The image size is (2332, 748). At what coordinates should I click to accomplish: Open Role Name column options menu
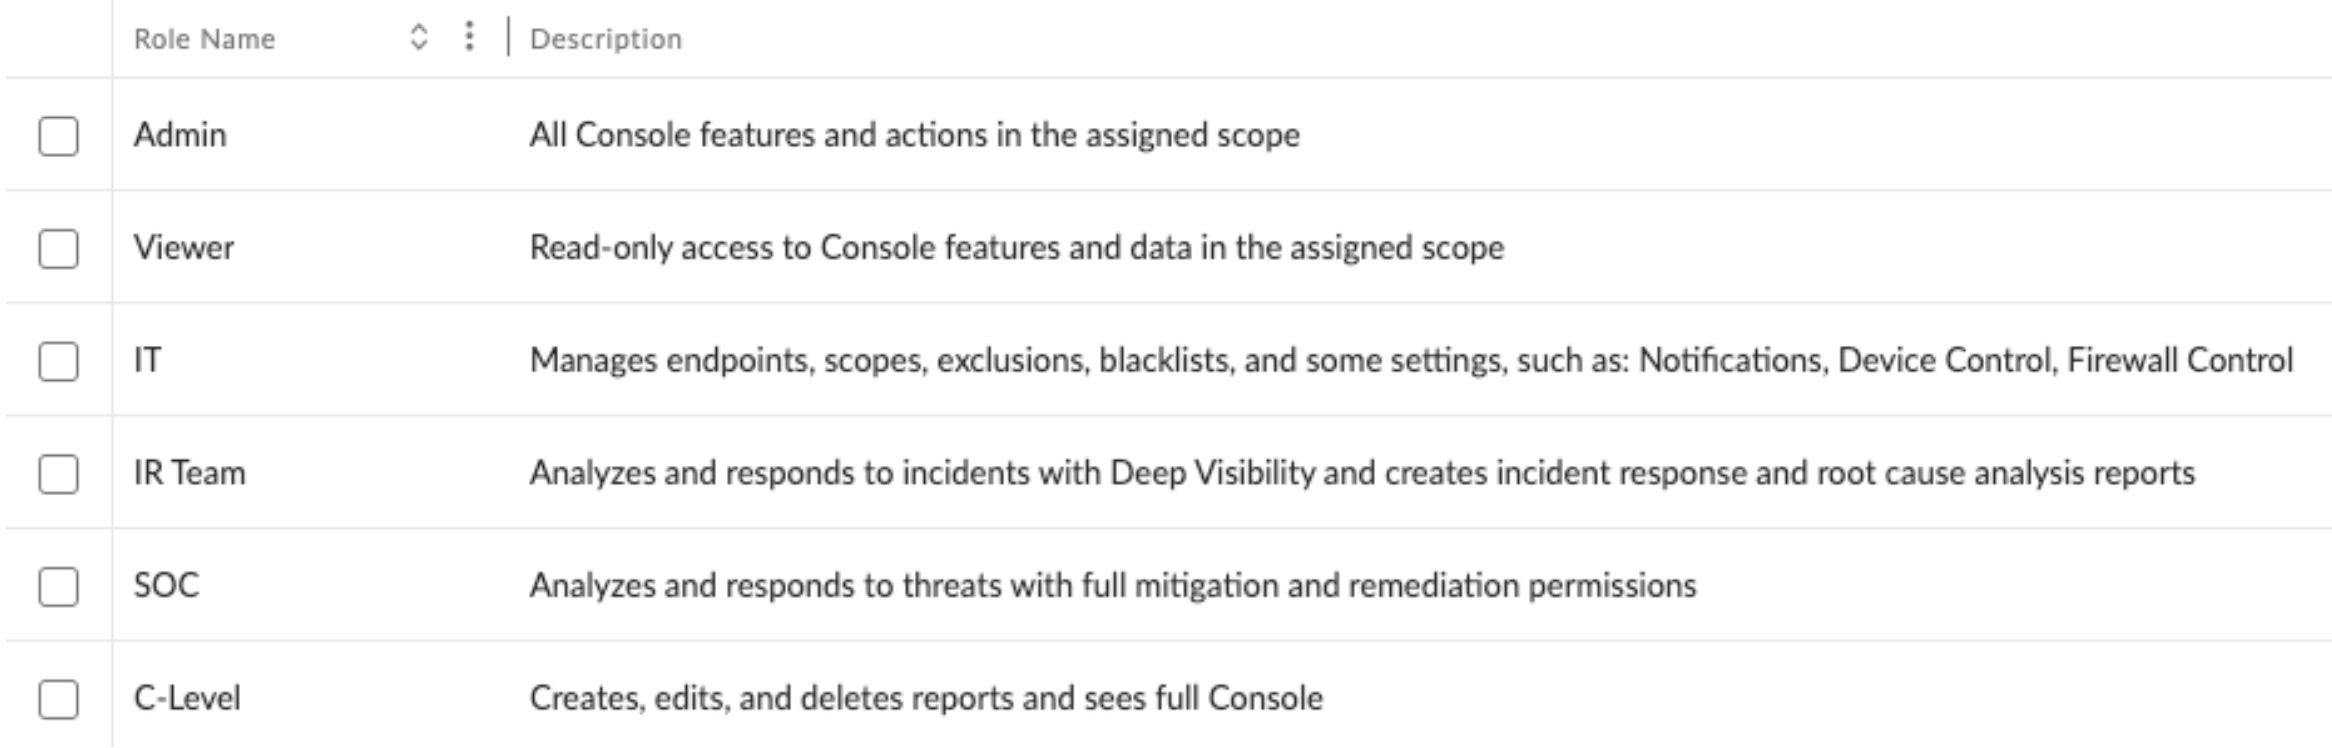(469, 37)
